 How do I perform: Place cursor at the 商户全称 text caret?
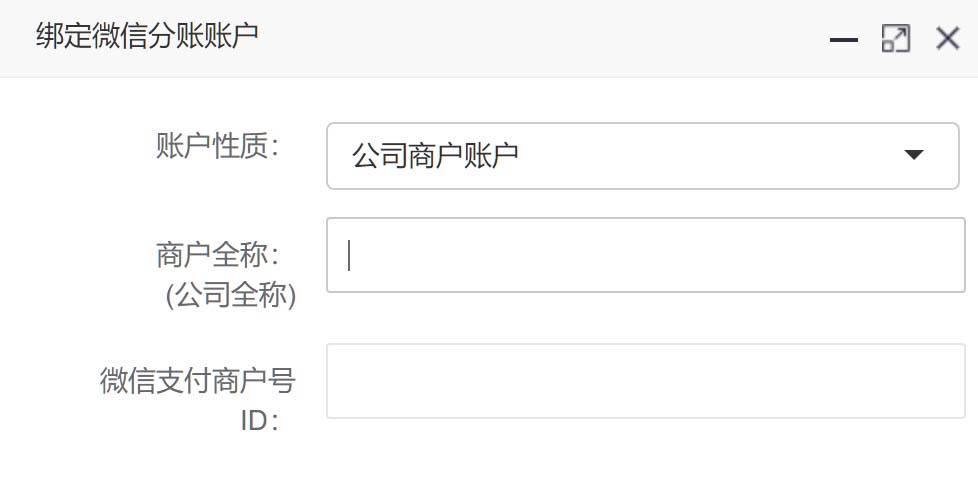[349, 256]
